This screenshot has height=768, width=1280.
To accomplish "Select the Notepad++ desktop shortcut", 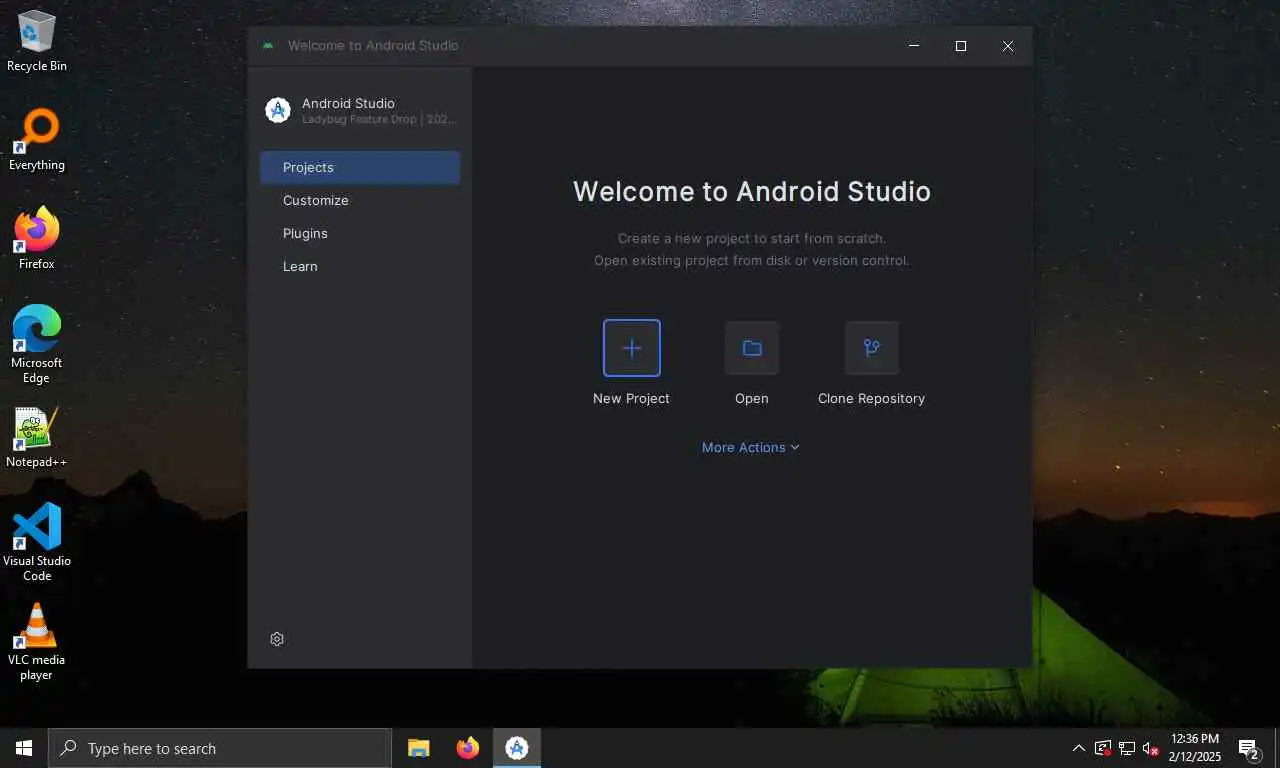I will 37,437.
